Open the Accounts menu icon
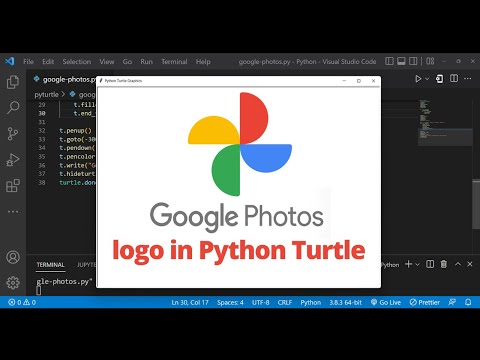 point(13,257)
